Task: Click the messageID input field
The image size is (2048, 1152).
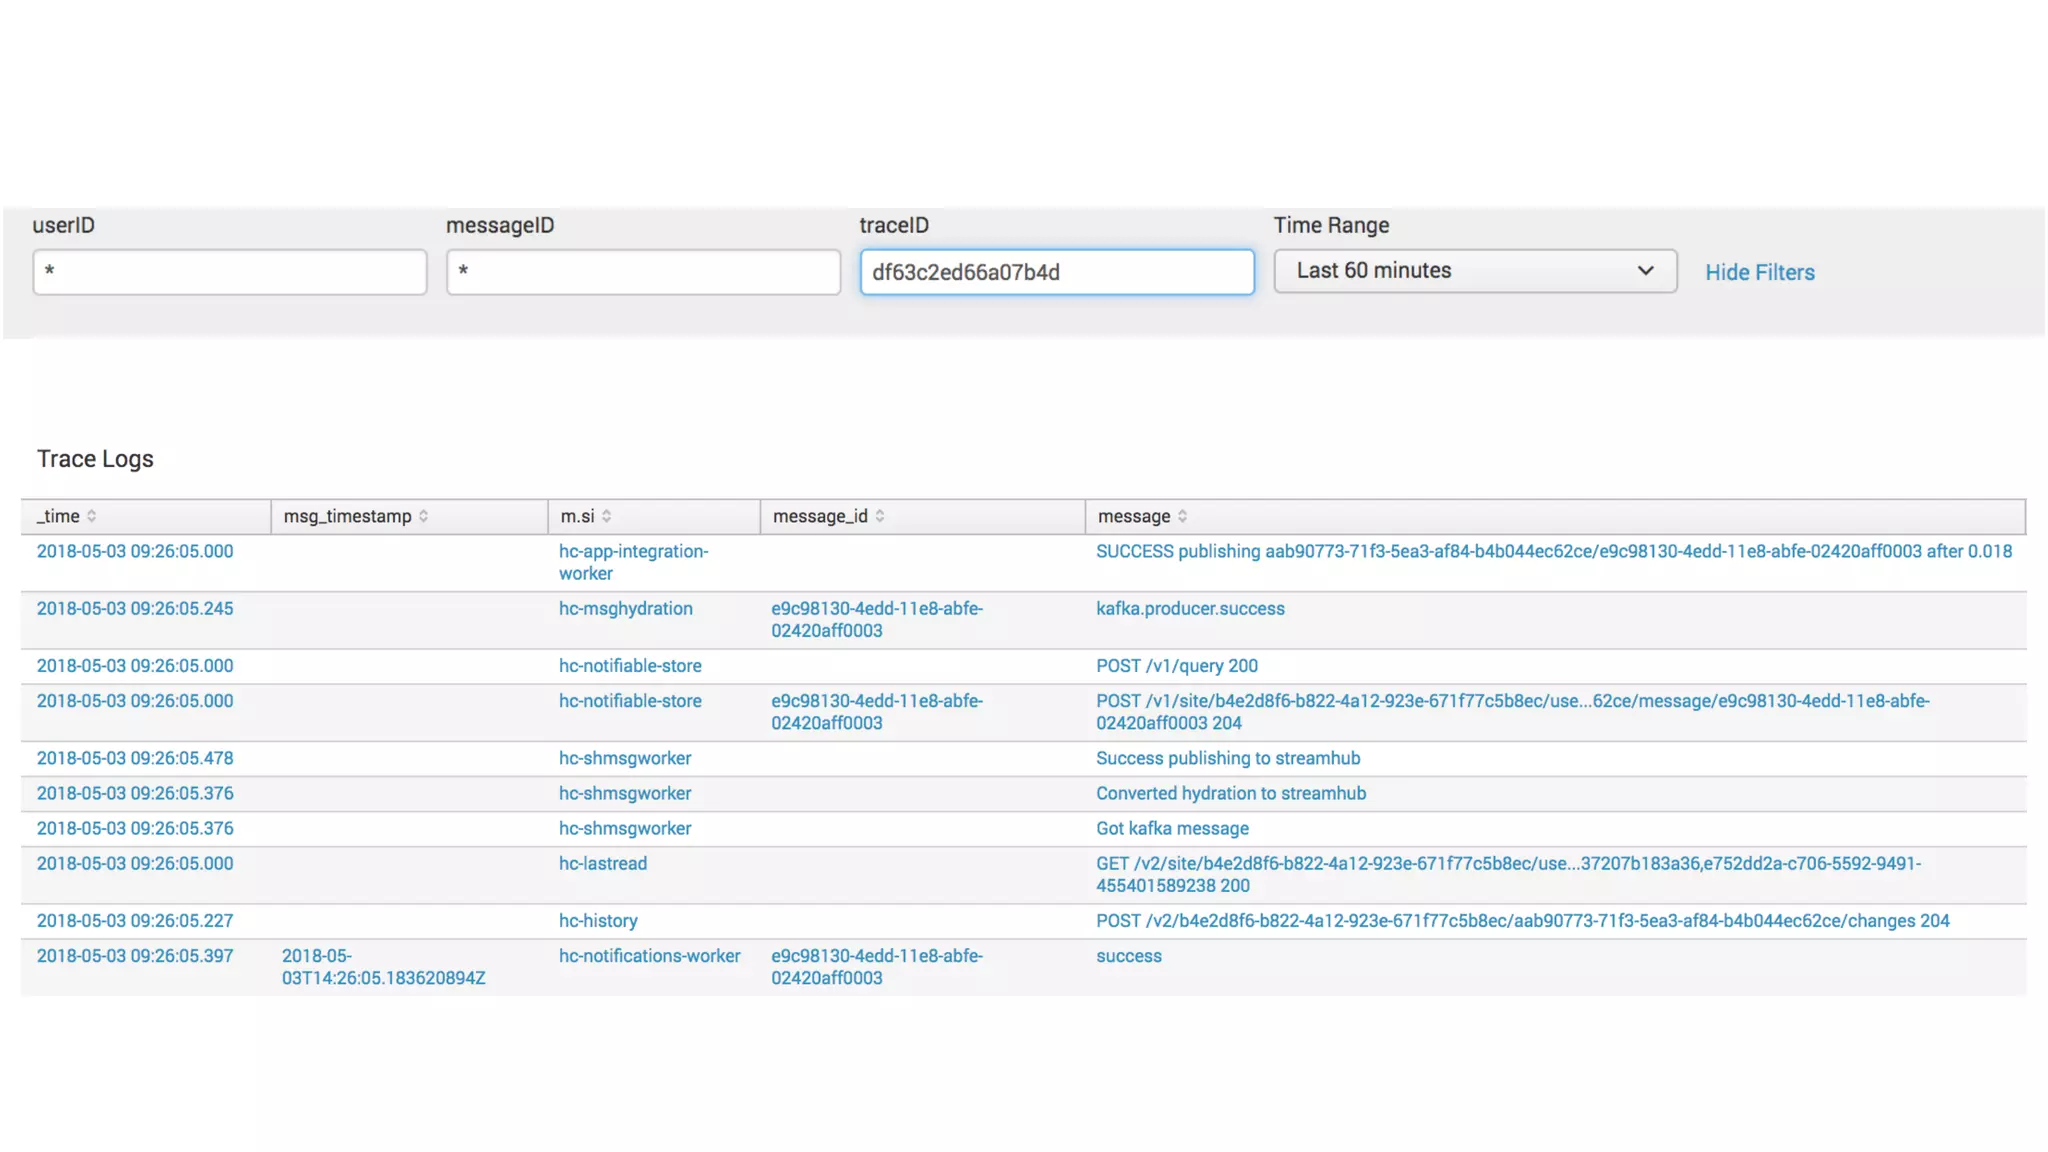Action: (x=642, y=272)
